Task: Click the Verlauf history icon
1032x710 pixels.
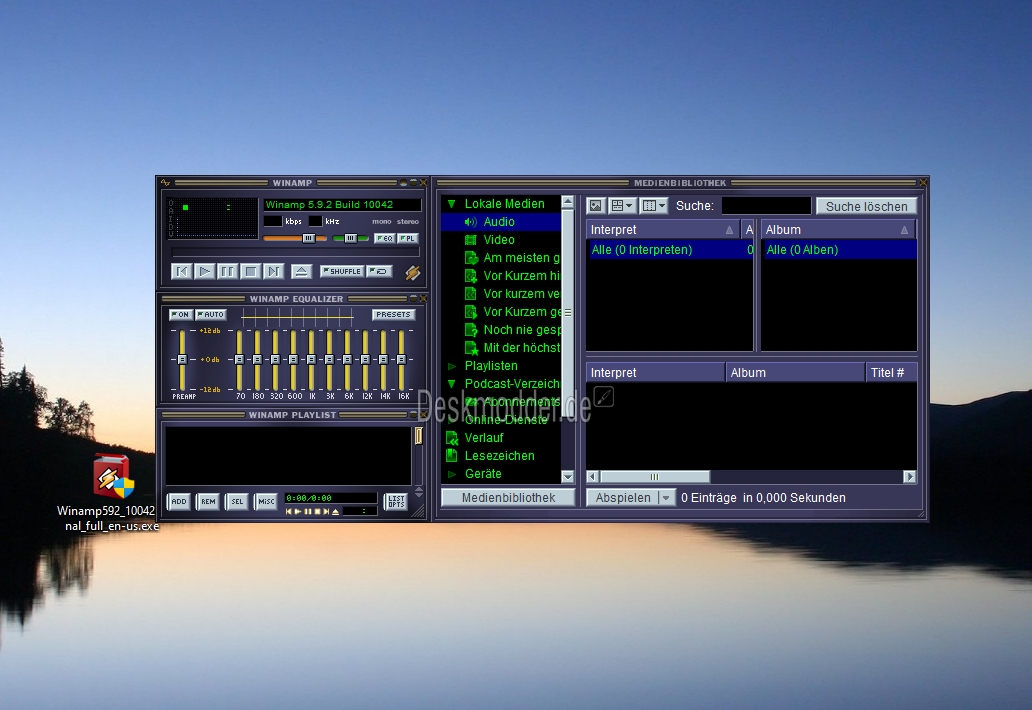Action: [x=452, y=438]
